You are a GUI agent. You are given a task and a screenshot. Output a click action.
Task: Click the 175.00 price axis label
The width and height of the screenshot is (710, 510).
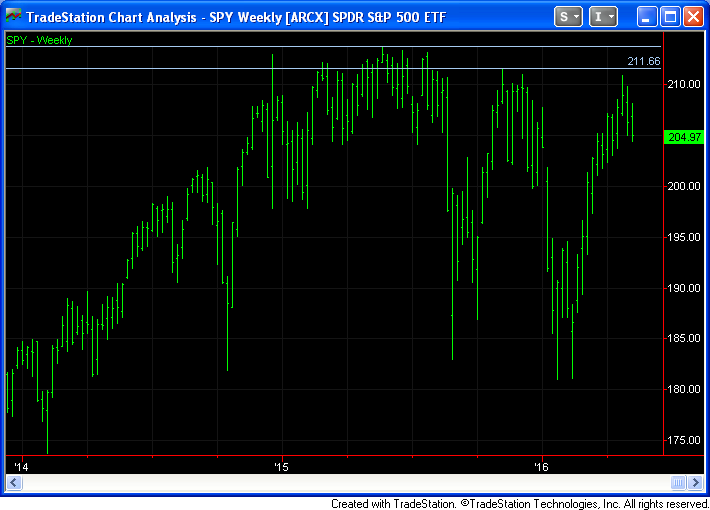click(684, 440)
